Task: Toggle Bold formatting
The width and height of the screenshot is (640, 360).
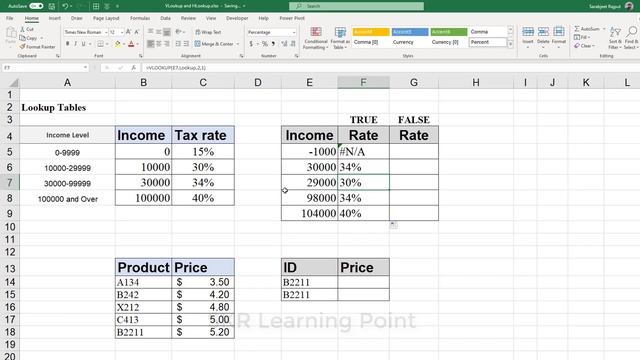Action: [67, 44]
